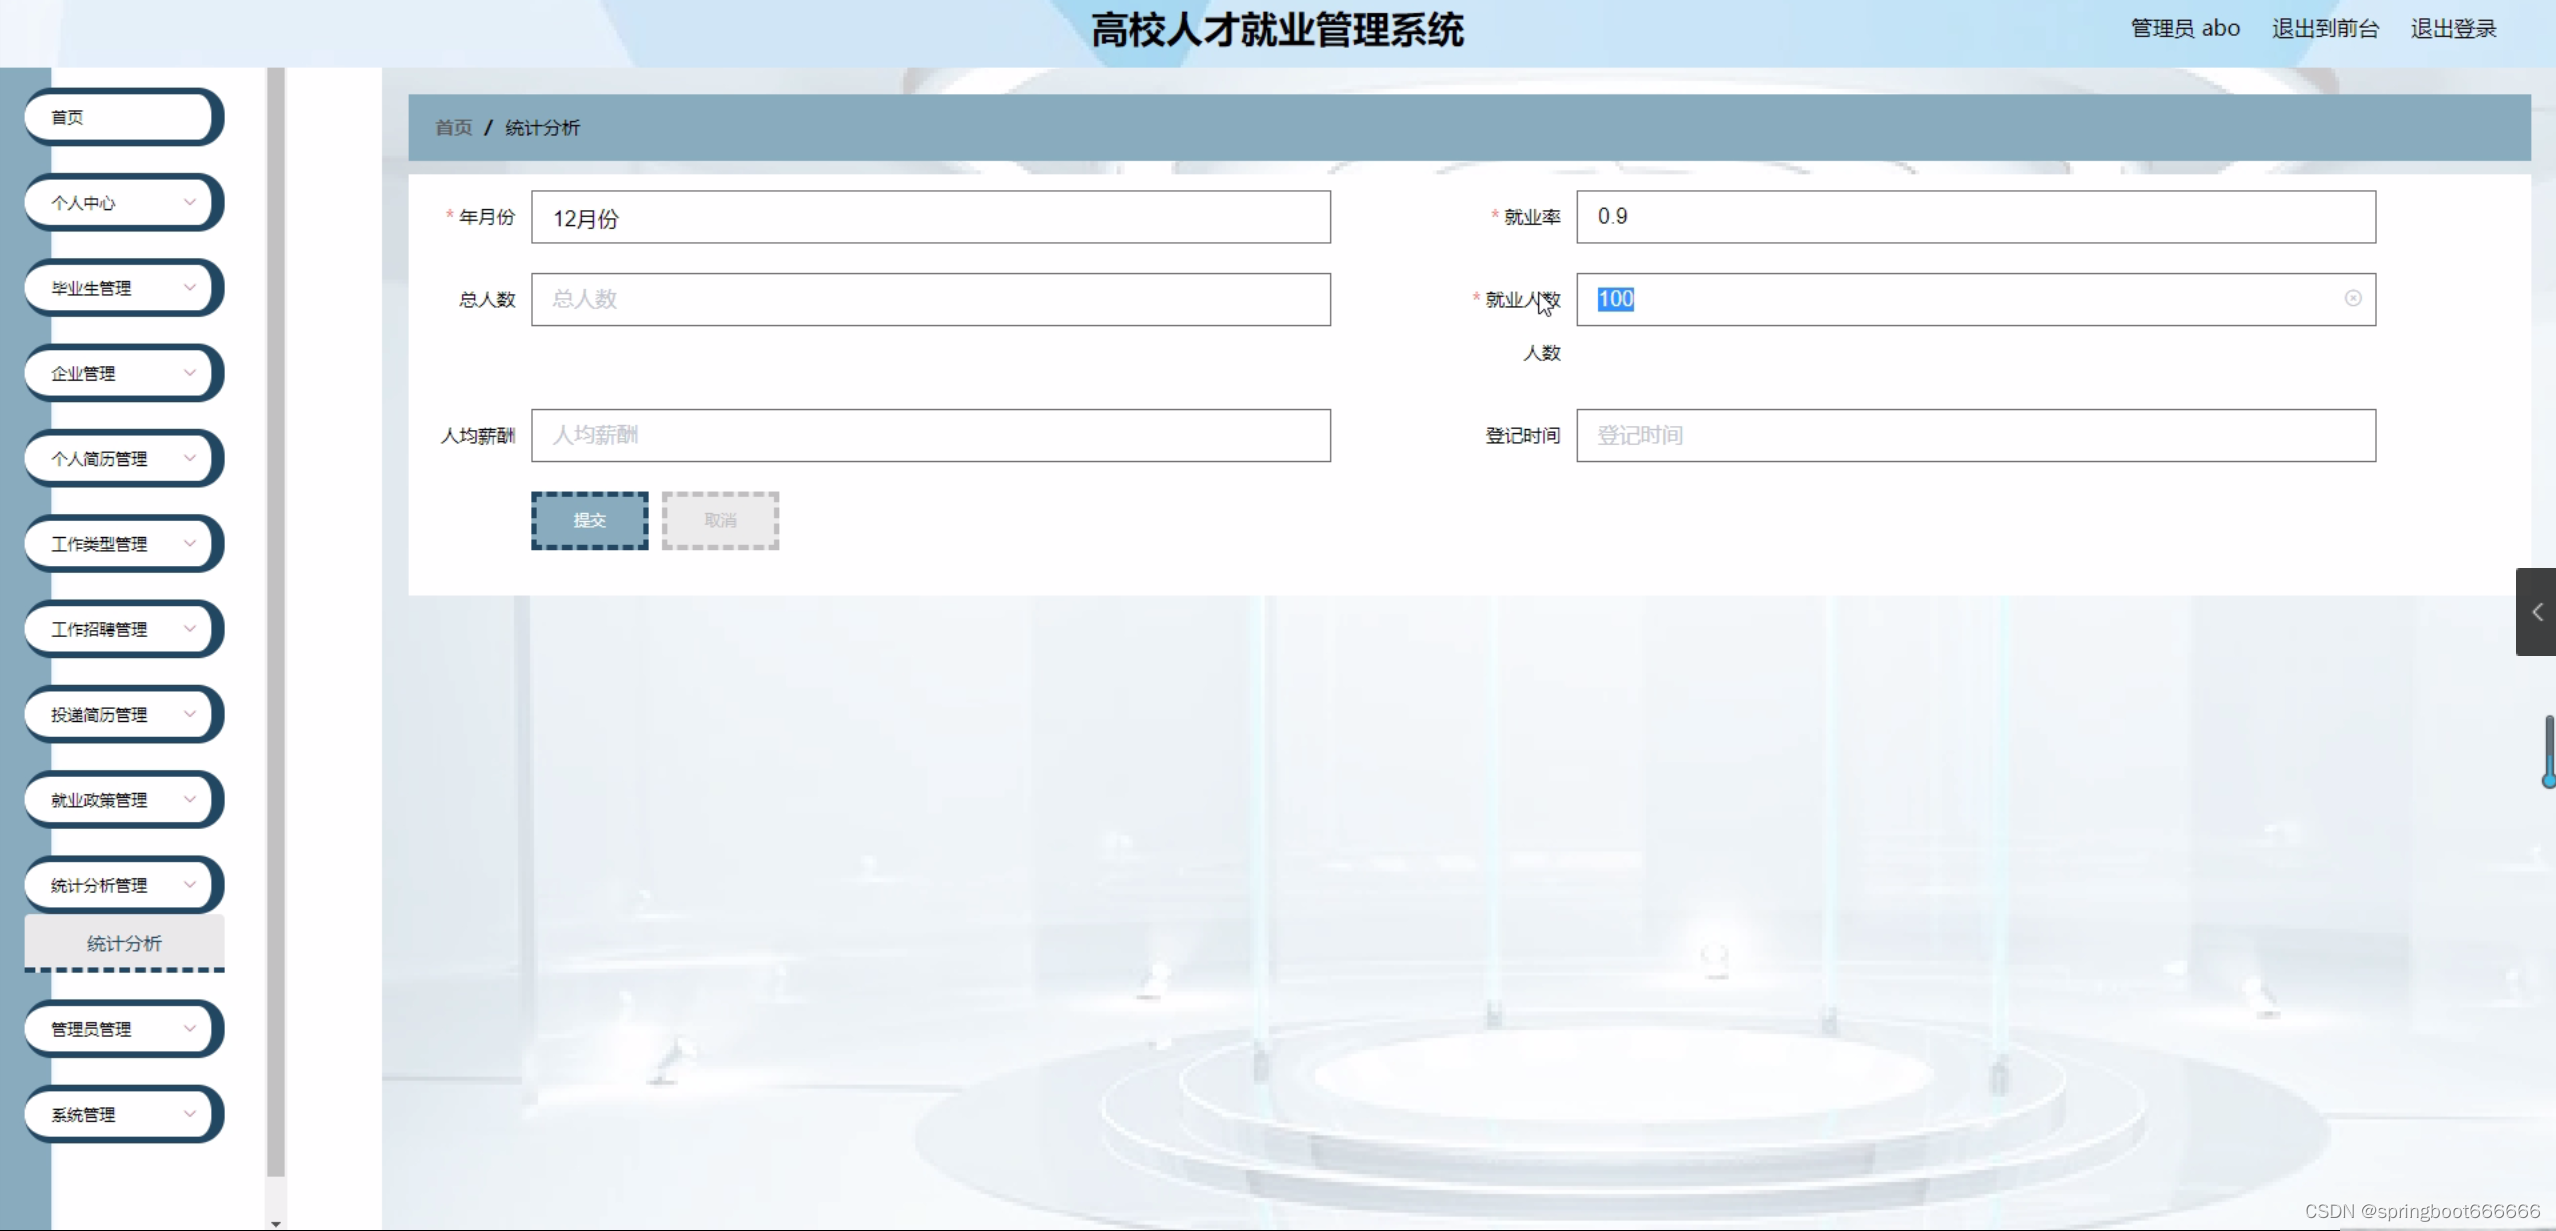Click the 退出到前台 link
2556x1231 pixels.
tap(2325, 28)
